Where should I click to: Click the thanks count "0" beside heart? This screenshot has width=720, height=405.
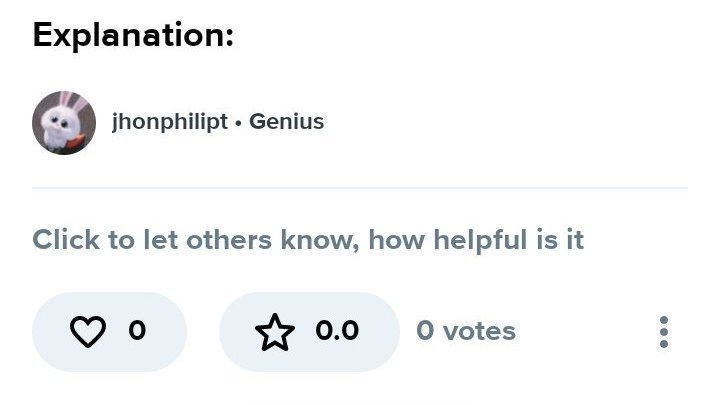[137, 331]
